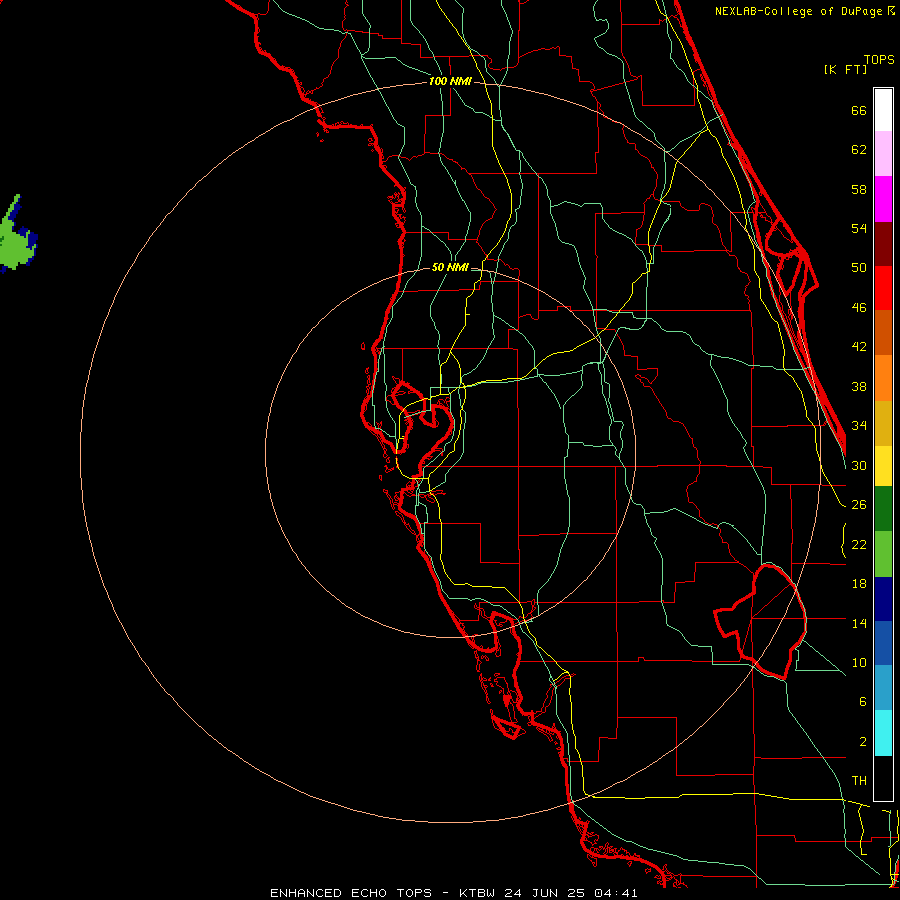The height and width of the screenshot is (900, 900).
Task: Click the legend value "66"
Action: coord(859,110)
